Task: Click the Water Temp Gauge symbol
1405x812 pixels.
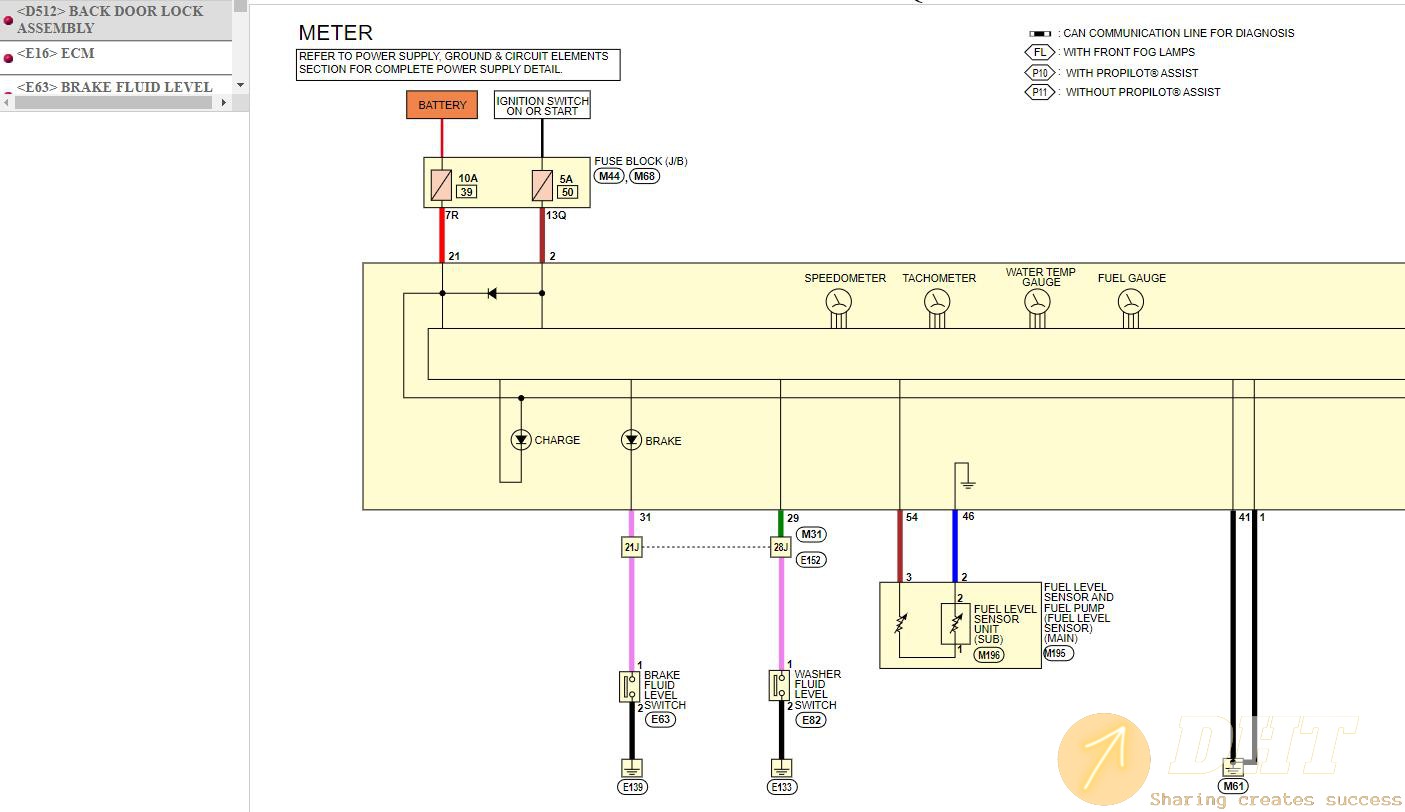Action: [x=1037, y=304]
